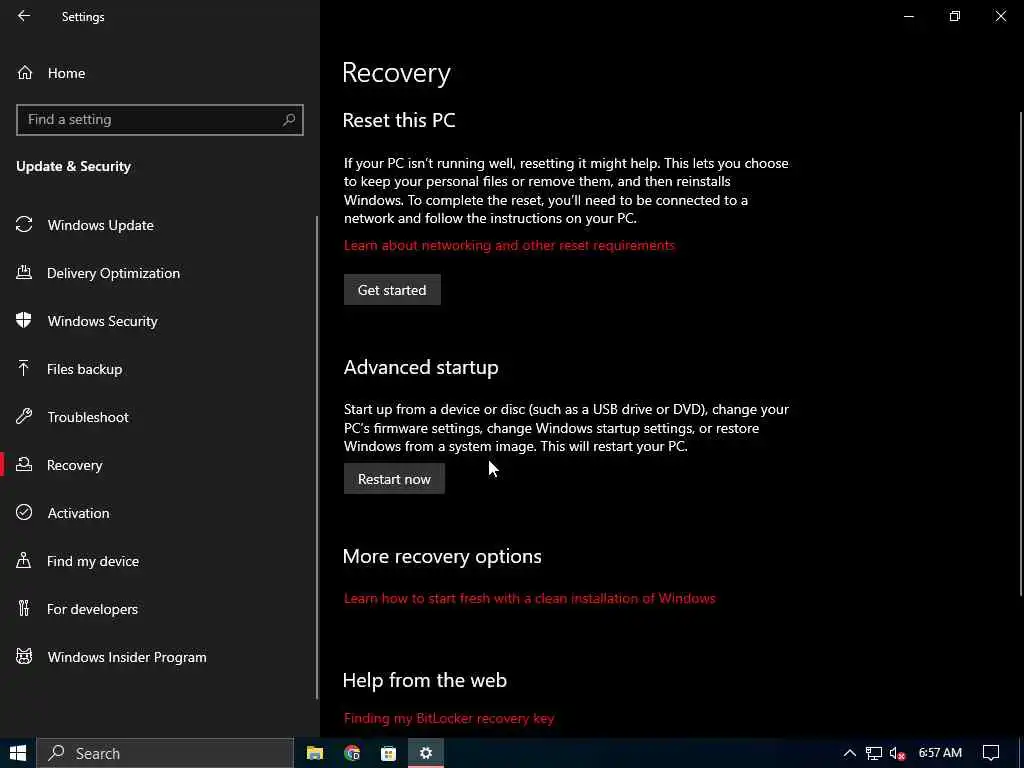
Task: Click the Settings gear taskbar icon
Action: 426,753
